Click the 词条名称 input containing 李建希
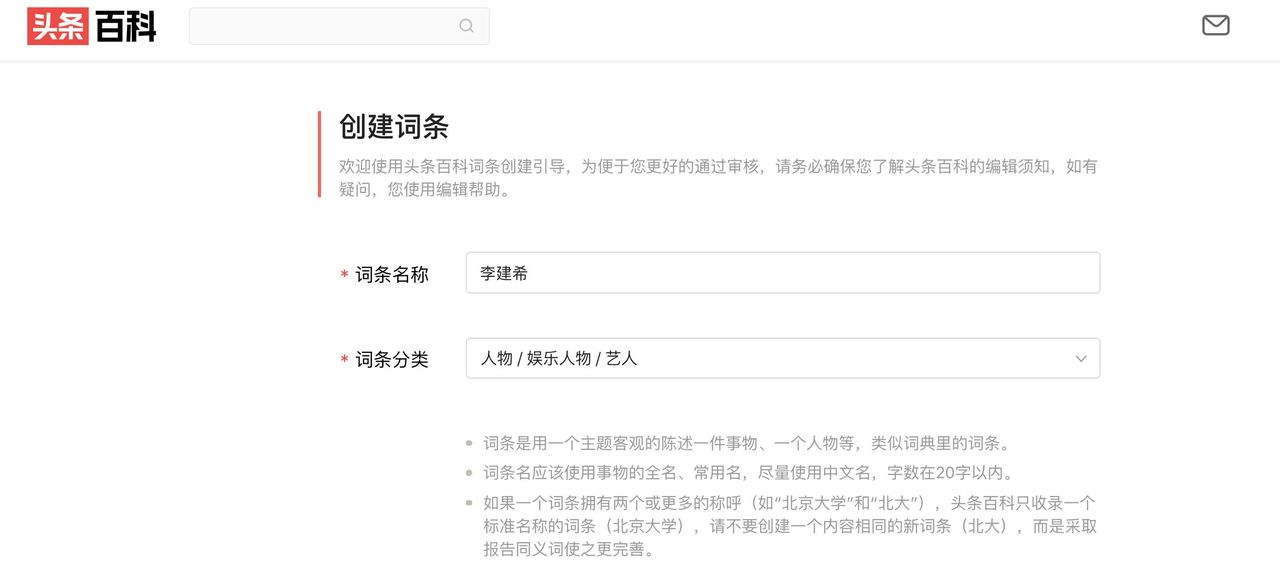The width and height of the screenshot is (1280, 586). click(x=783, y=272)
